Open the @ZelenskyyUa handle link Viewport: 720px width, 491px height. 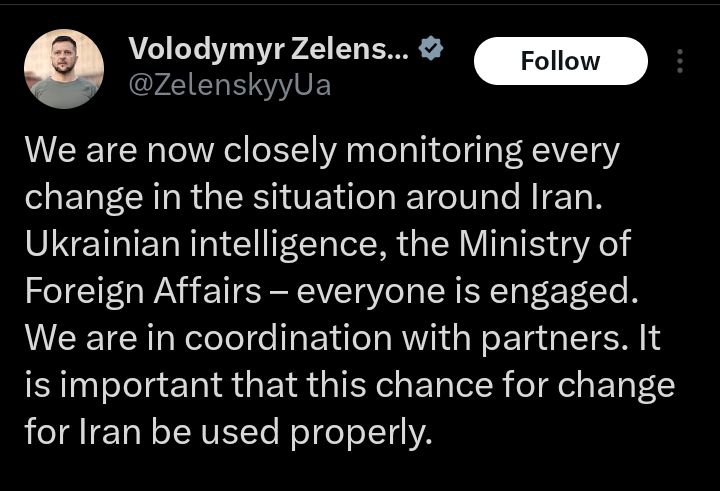(x=229, y=86)
